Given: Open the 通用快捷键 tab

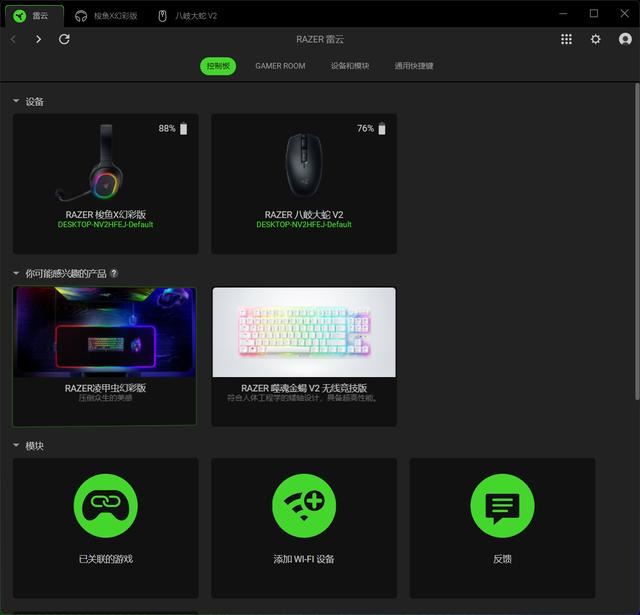Looking at the screenshot, I should (x=414, y=66).
